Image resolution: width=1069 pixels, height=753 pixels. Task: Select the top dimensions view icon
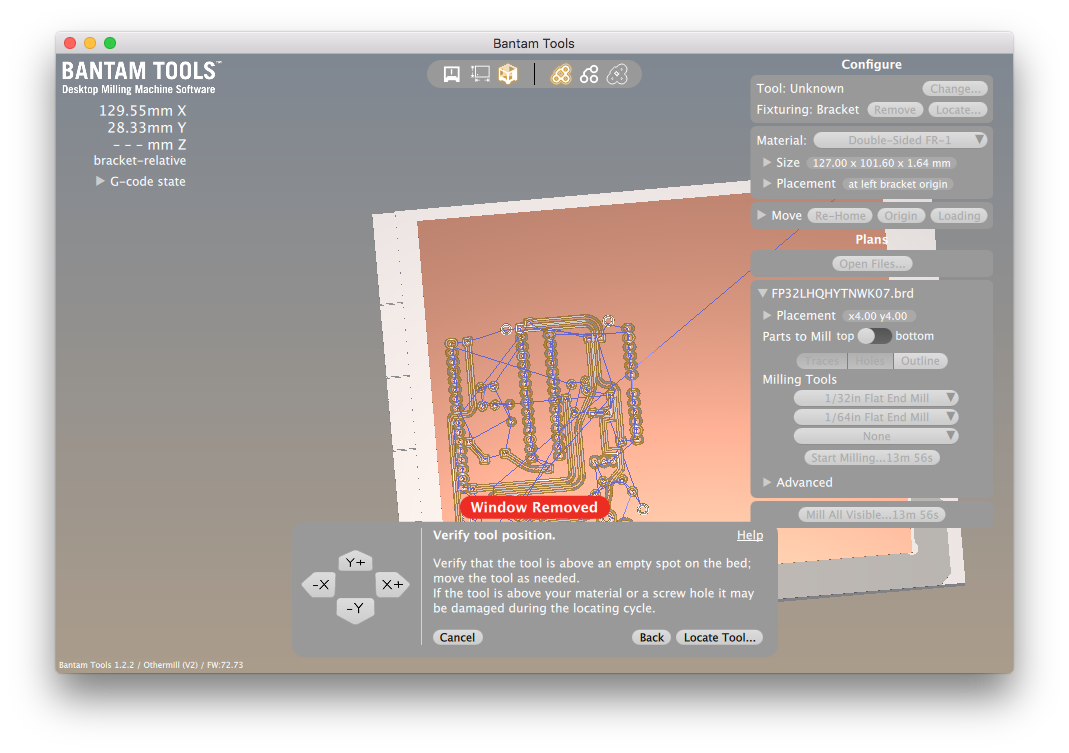click(480, 74)
